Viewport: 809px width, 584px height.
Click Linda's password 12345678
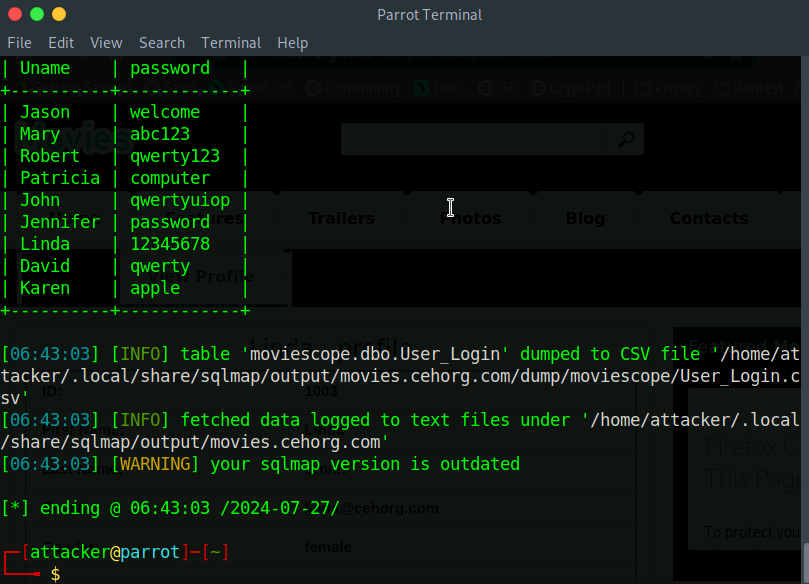pyautogui.click(x=170, y=244)
